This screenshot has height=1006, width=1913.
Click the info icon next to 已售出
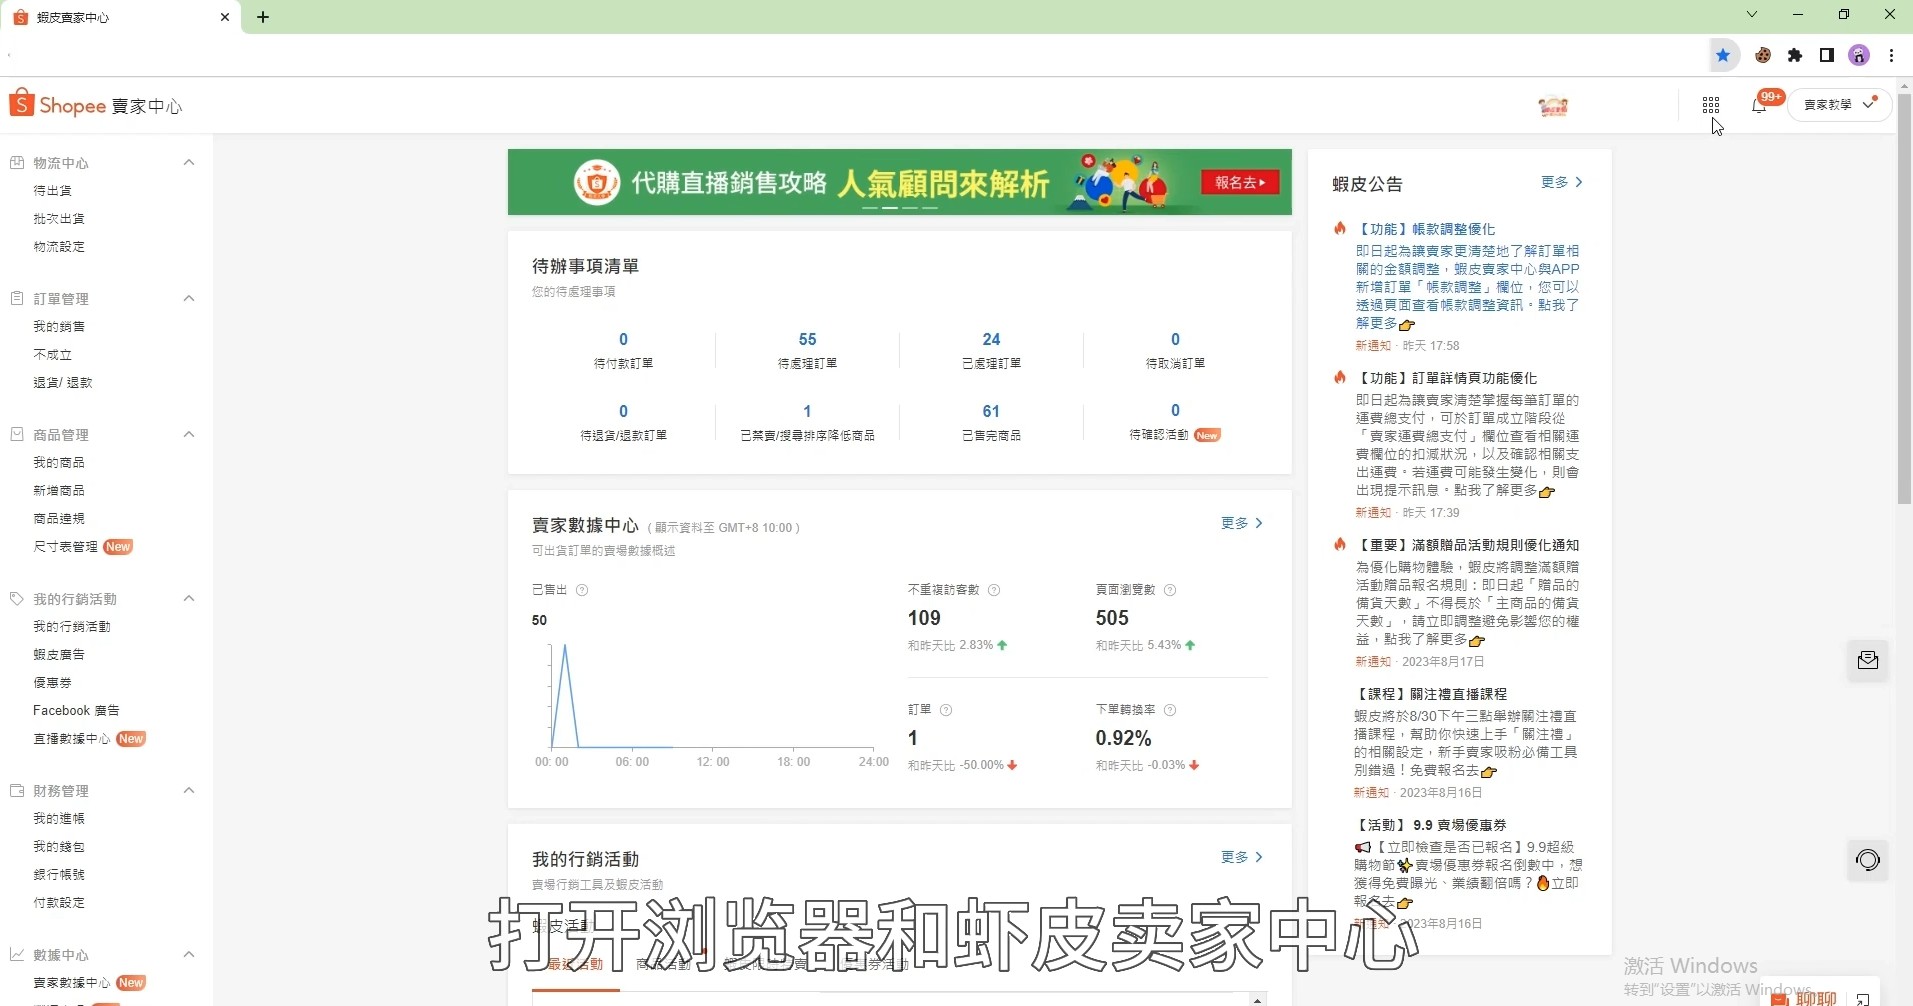click(582, 590)
